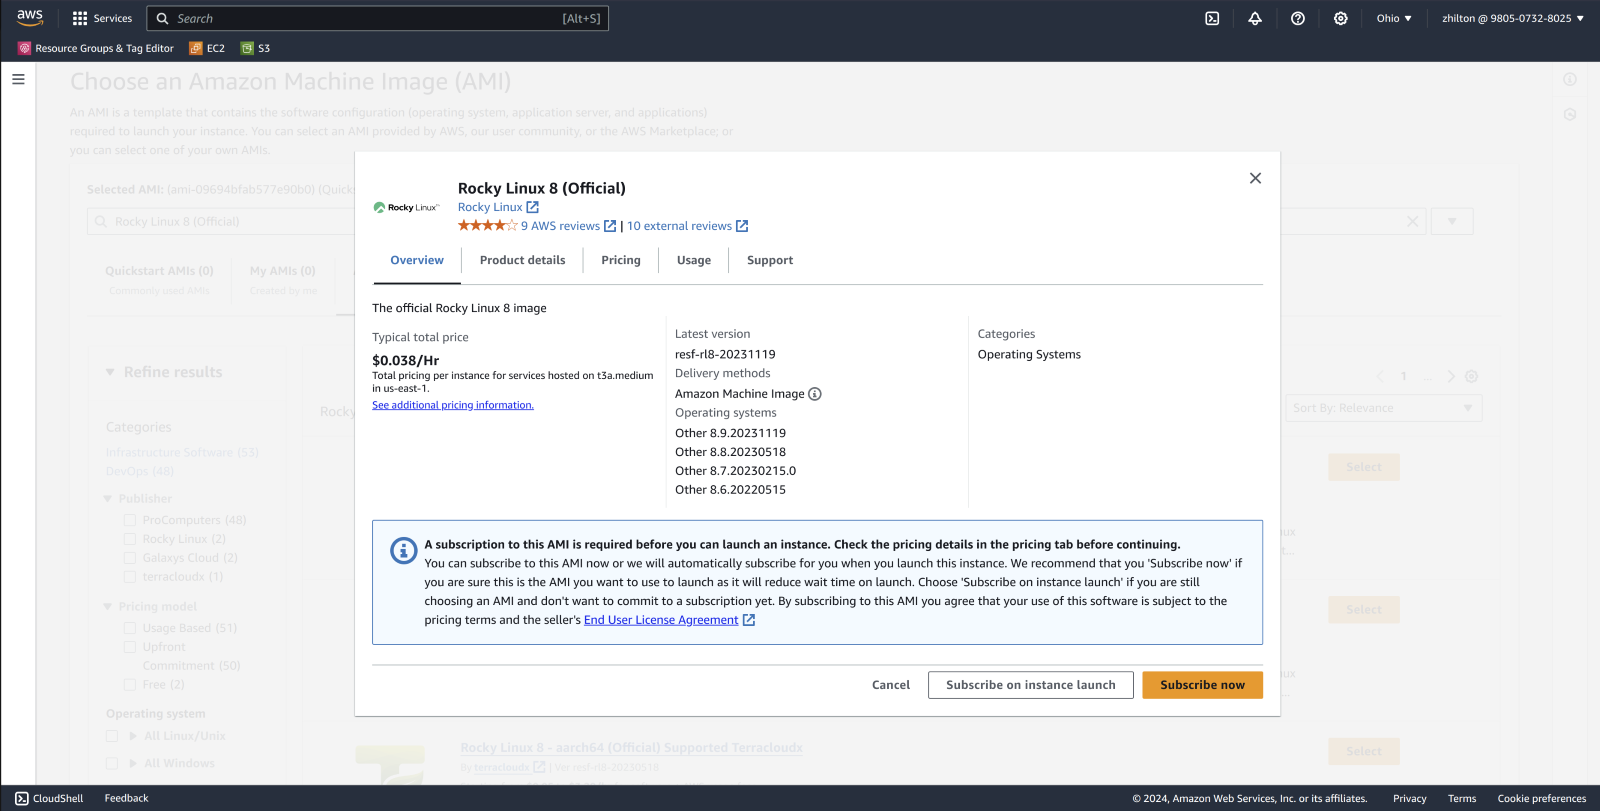Switch to the Overview tab
This screenshot has width=1600, height=811.
pyautogui.click(x=417, y=260)
